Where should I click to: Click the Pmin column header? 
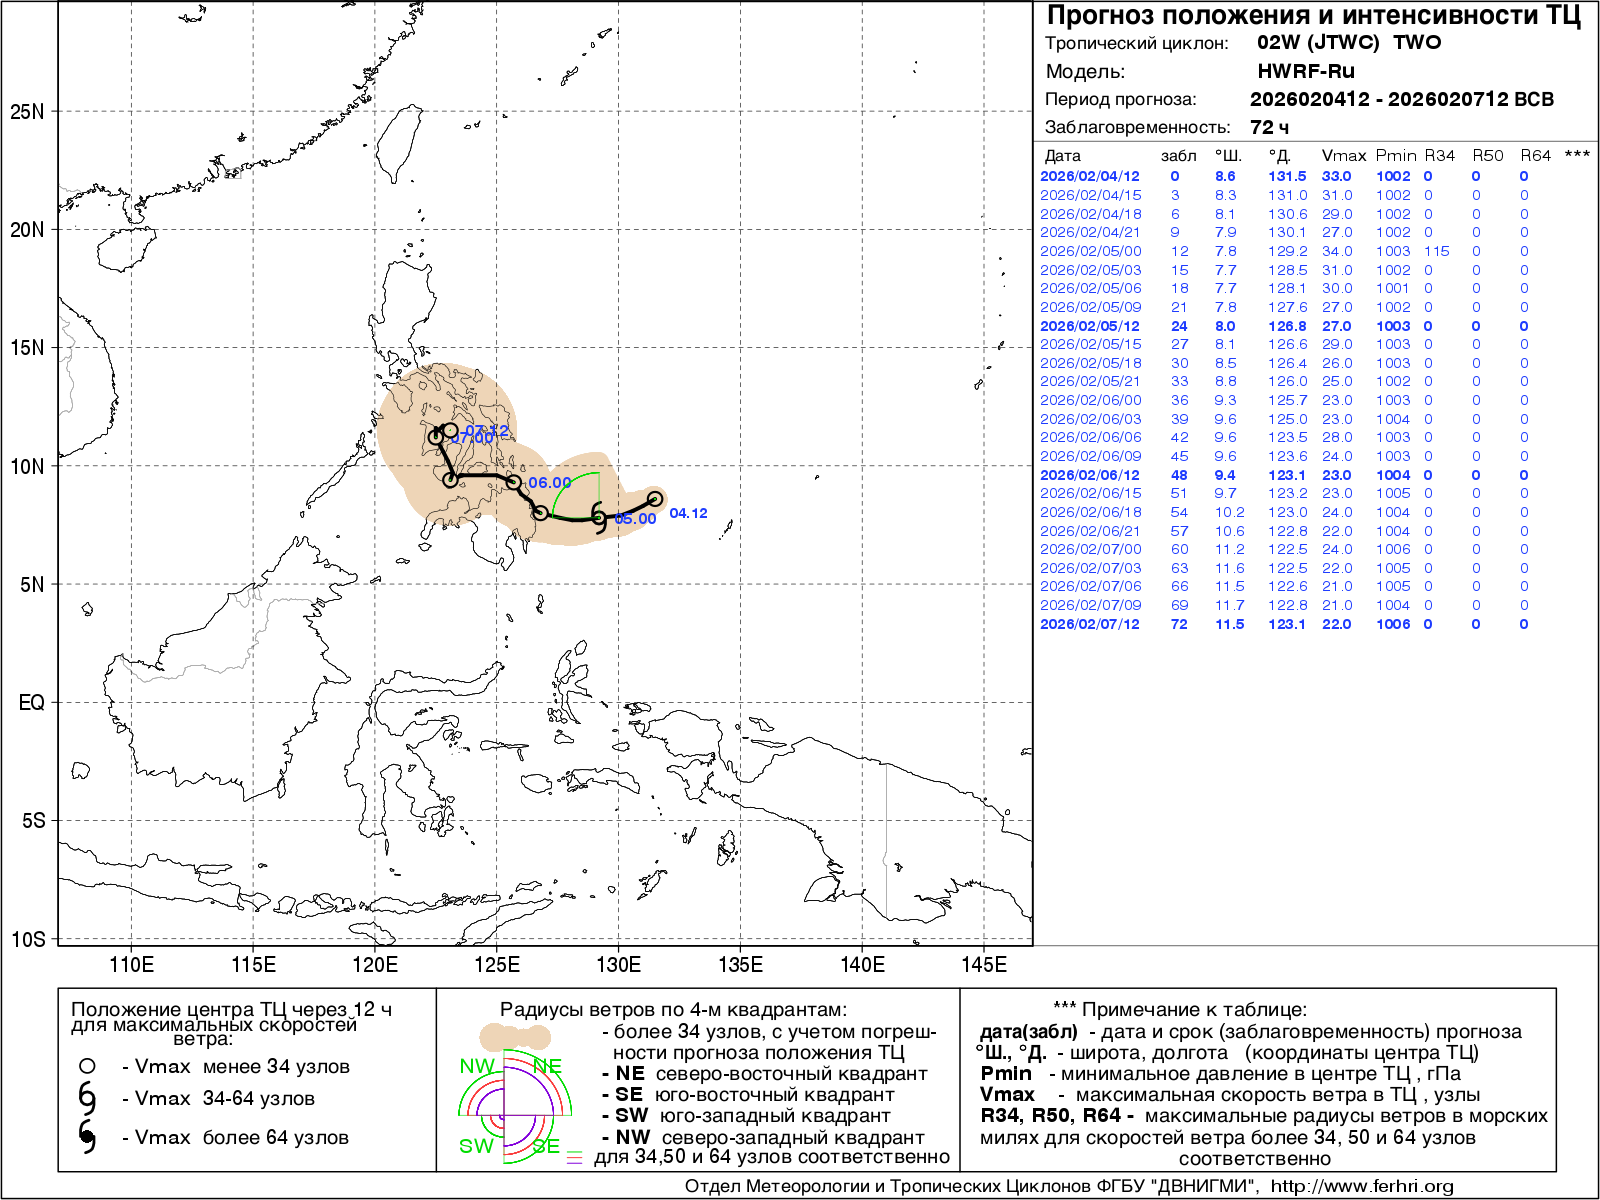point(1395,156)
